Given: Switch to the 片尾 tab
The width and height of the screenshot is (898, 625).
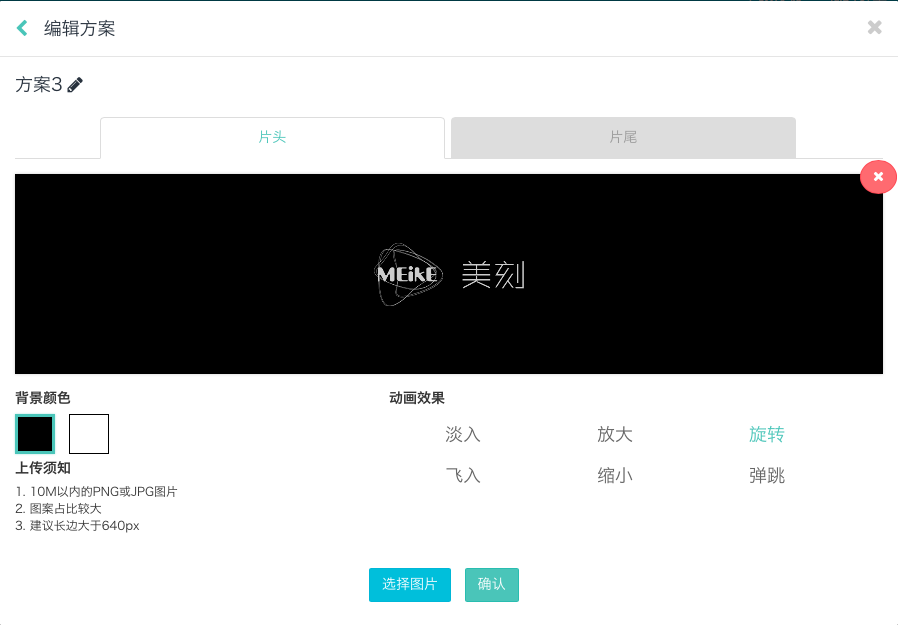Looking at the screenshot, I should 623,137.
